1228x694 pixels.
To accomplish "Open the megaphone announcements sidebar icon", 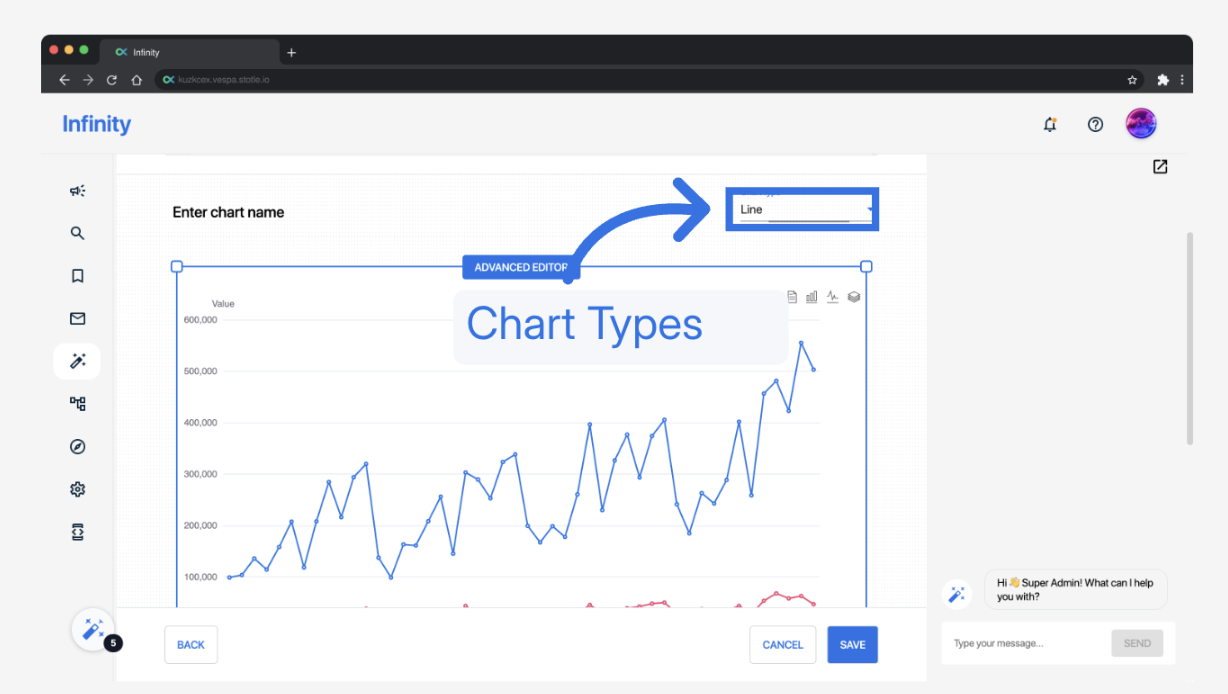I will (77, 191).
